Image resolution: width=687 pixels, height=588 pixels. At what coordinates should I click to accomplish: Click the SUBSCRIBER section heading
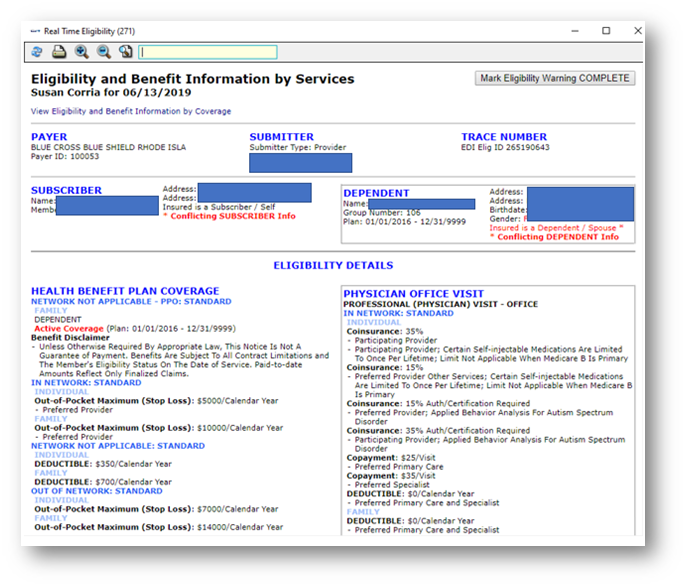(x=66, y=190)
